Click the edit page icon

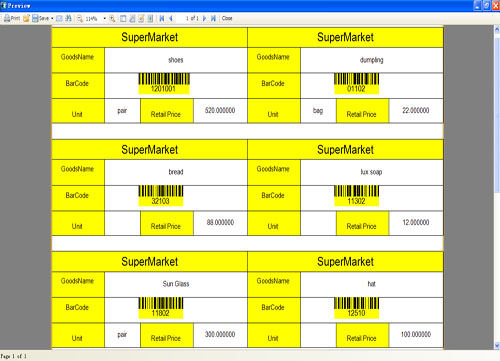click(141, 18)
